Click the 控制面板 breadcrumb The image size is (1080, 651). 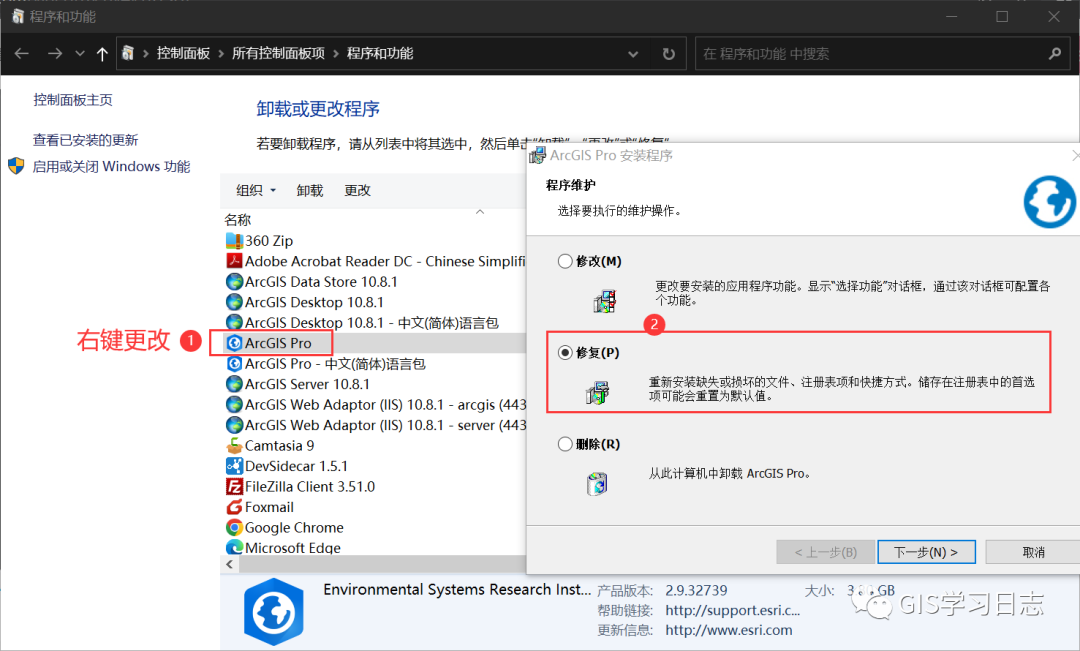pyautogui.click(x=183, y=54)
